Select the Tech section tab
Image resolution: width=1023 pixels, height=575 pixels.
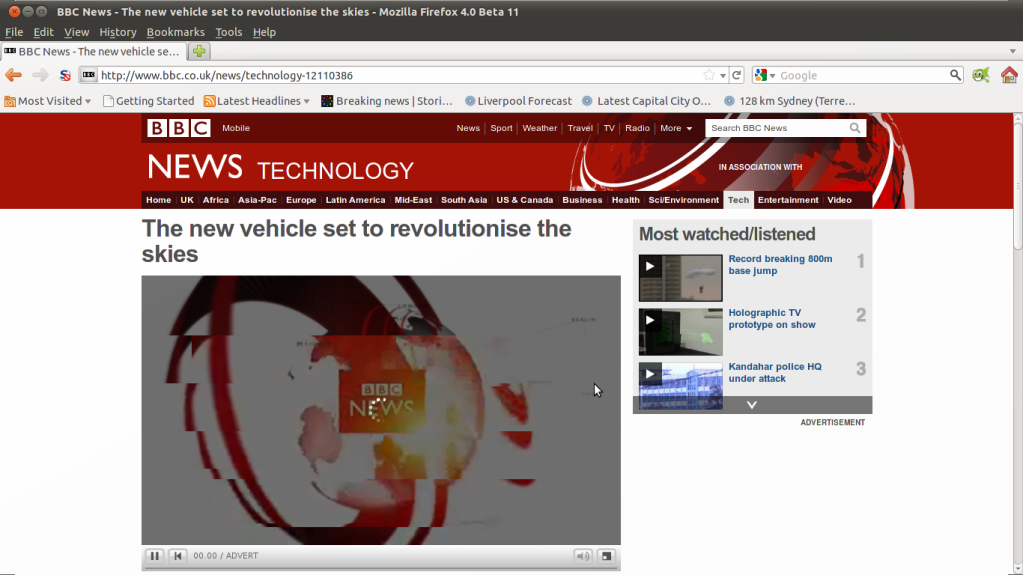[739, 200]
